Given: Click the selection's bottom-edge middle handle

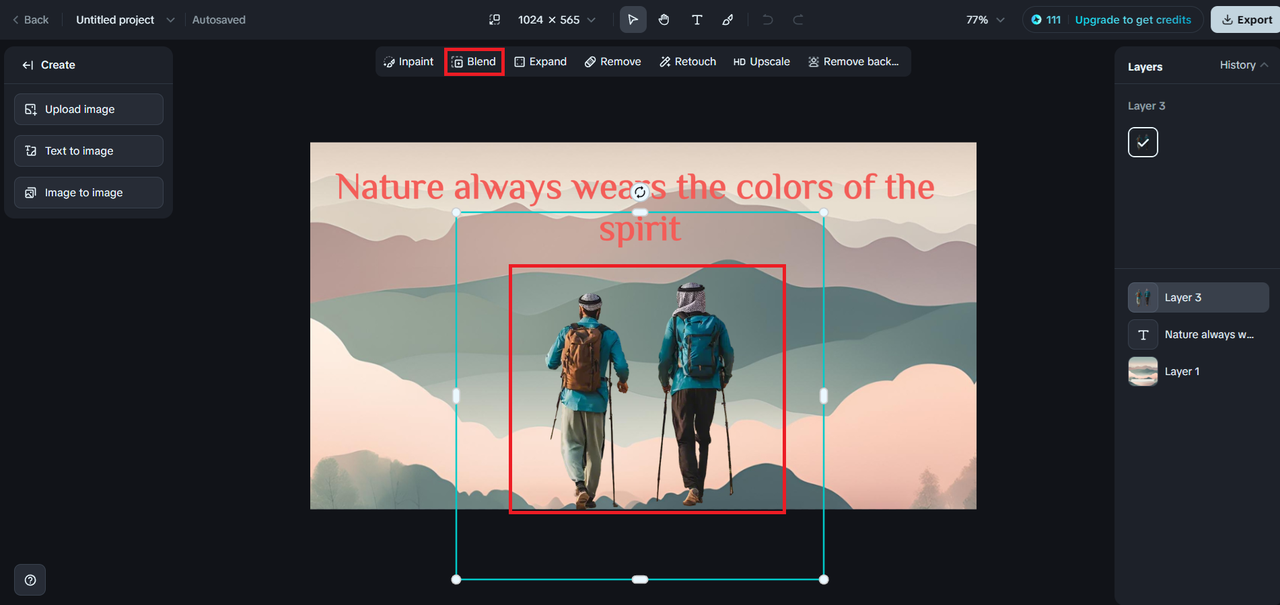Looking at the screenshot, I should pyautogui.click(x=640, y=579).
